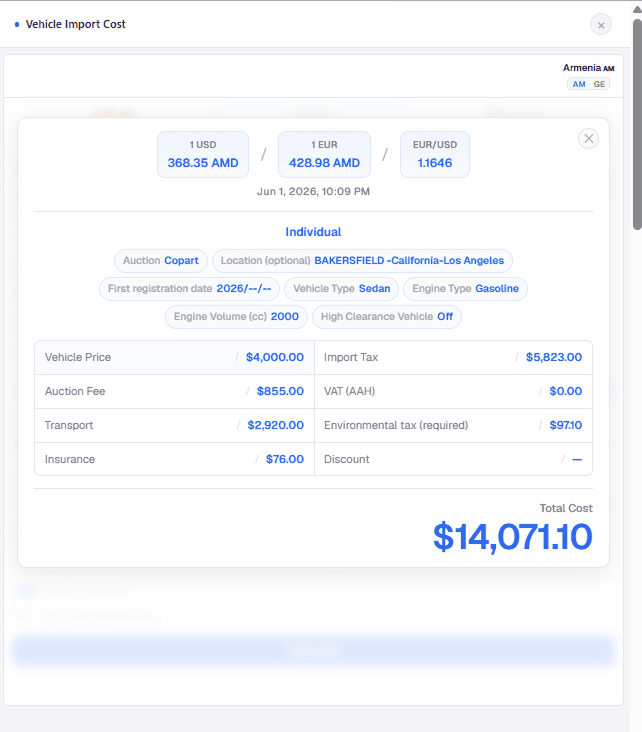Click the Jun 1, 2026 timestamp
This screenshot has height=732, width=642.
click(x=313, y=191)
